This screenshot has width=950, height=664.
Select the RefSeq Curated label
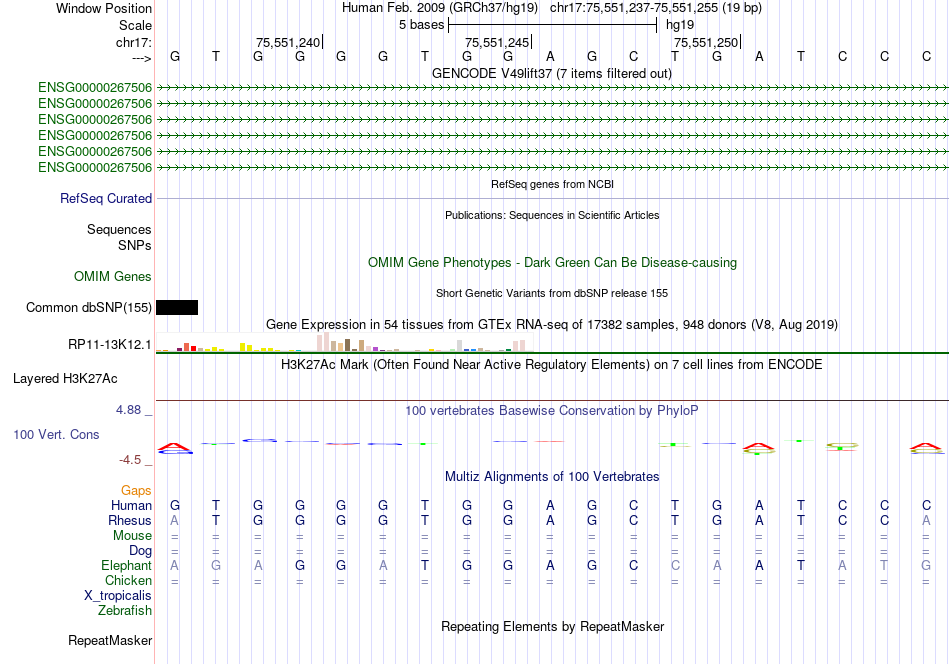106,198
